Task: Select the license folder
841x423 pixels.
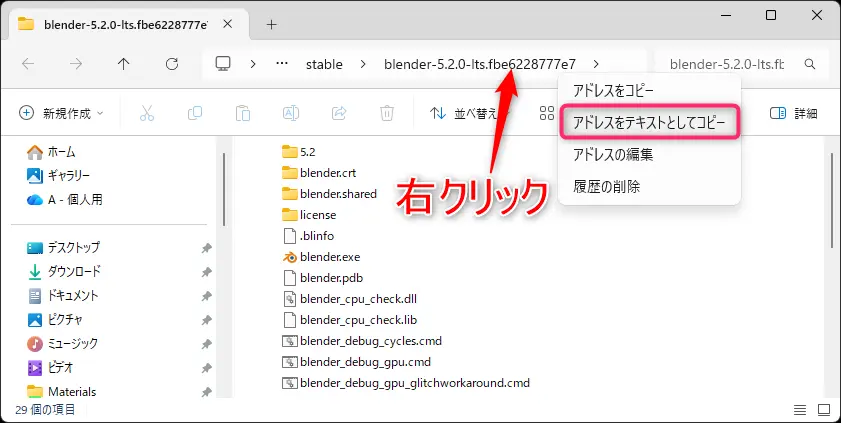Action: (309, 215)
